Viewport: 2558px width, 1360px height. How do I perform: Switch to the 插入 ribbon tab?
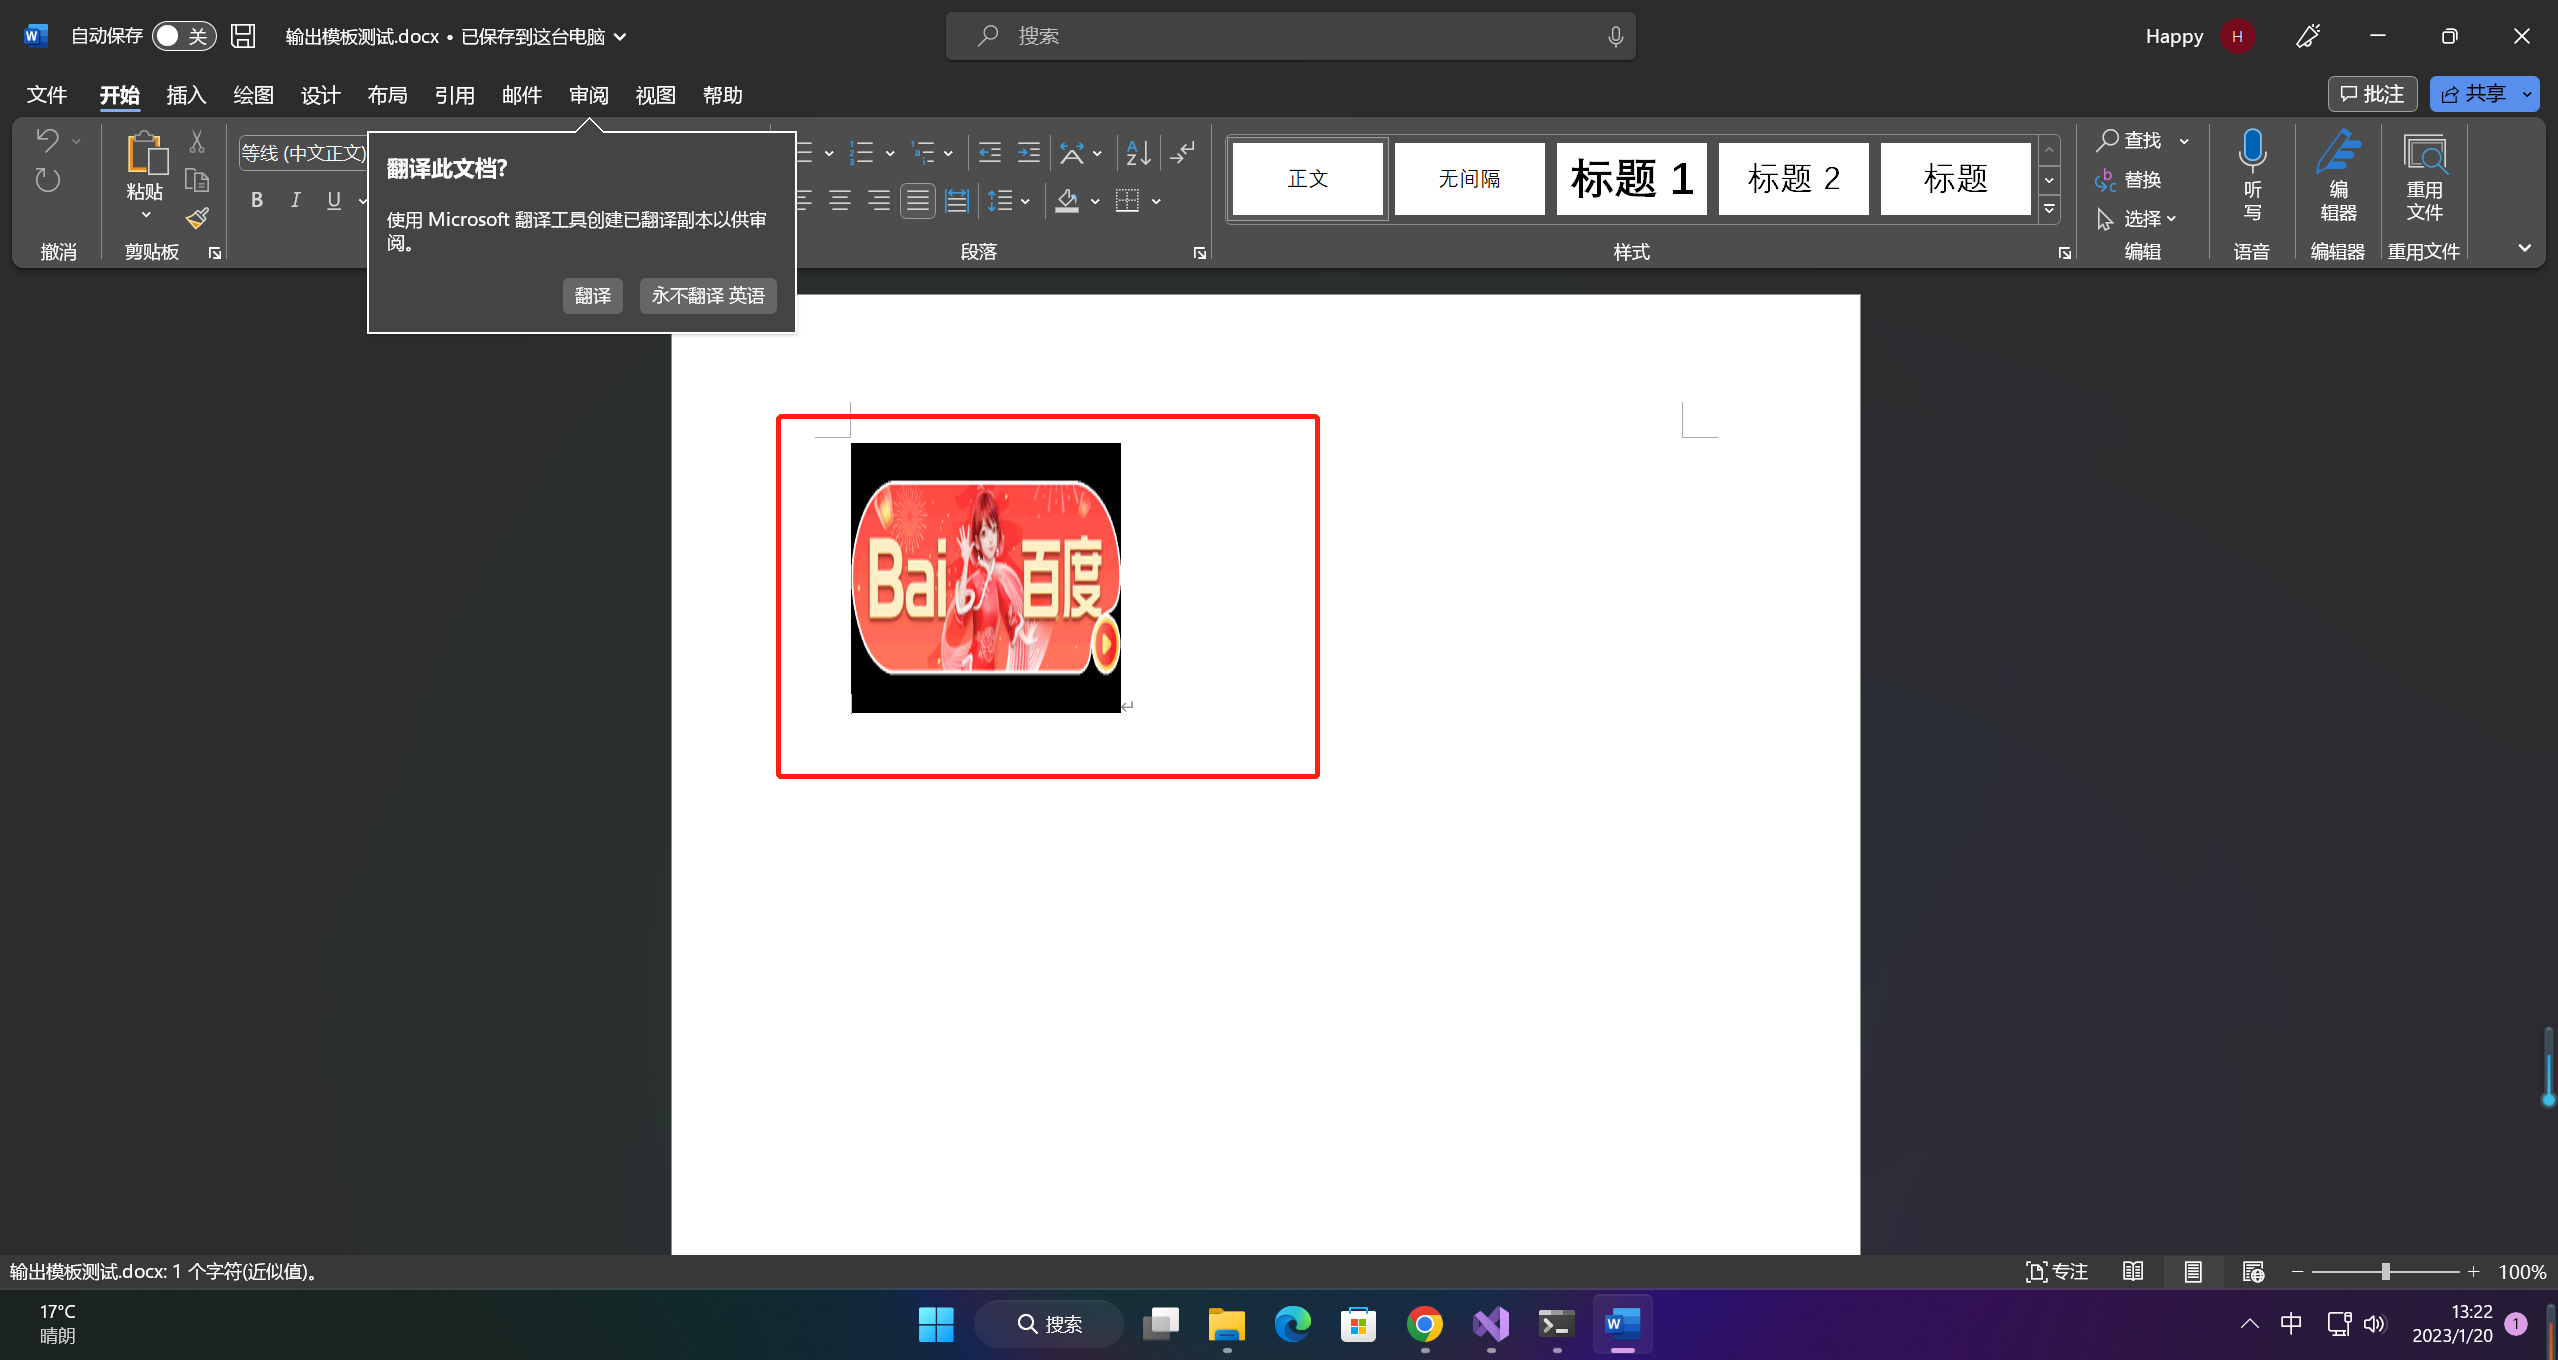[x=185, y=95]
